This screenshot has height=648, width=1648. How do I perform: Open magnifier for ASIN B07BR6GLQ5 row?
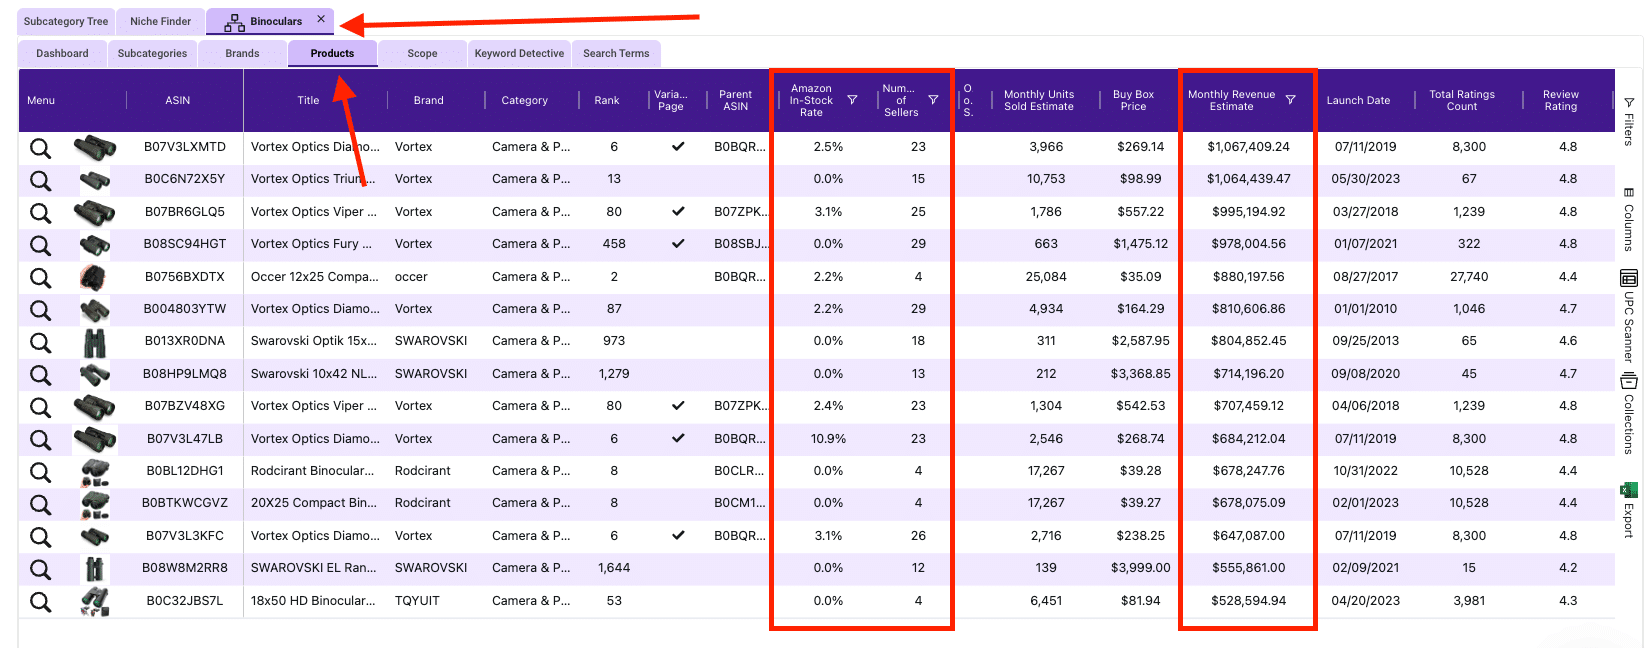click(x=40, y=213)
